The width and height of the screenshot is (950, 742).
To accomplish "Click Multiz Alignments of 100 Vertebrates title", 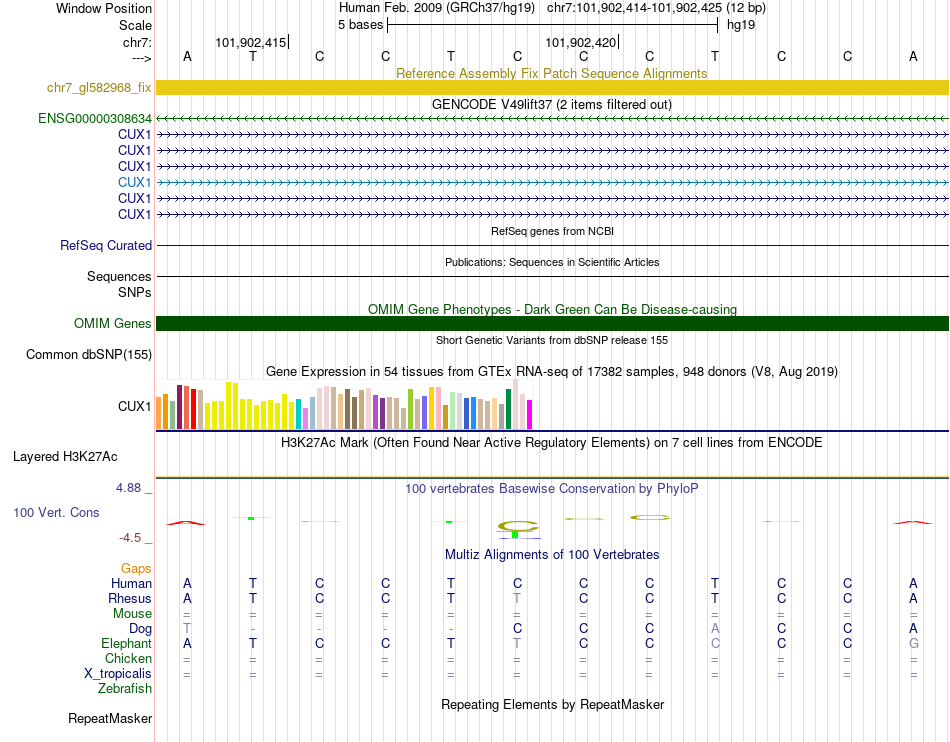I will pyautogui.click(x=552, y=554).
